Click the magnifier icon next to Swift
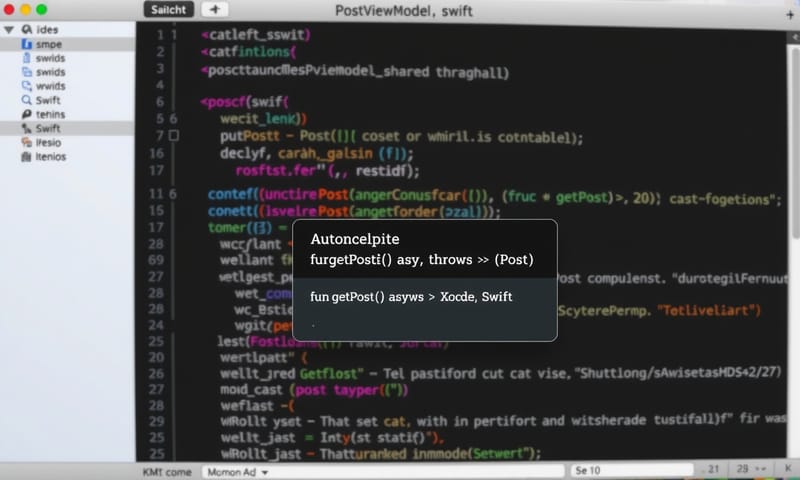The image size is (800, 480). pos(27,100)
